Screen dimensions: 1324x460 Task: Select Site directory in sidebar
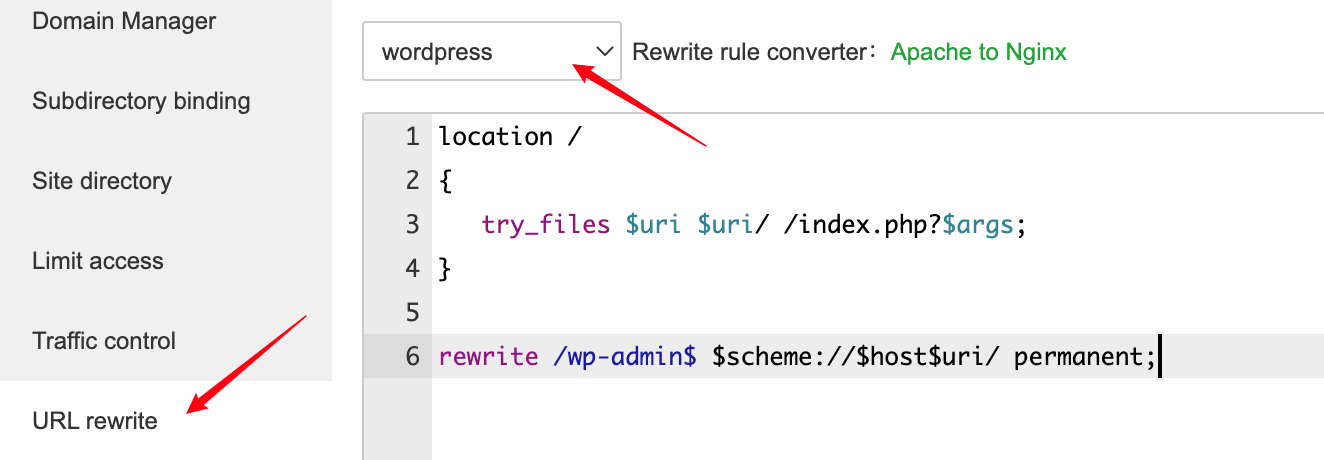[102, 181]
